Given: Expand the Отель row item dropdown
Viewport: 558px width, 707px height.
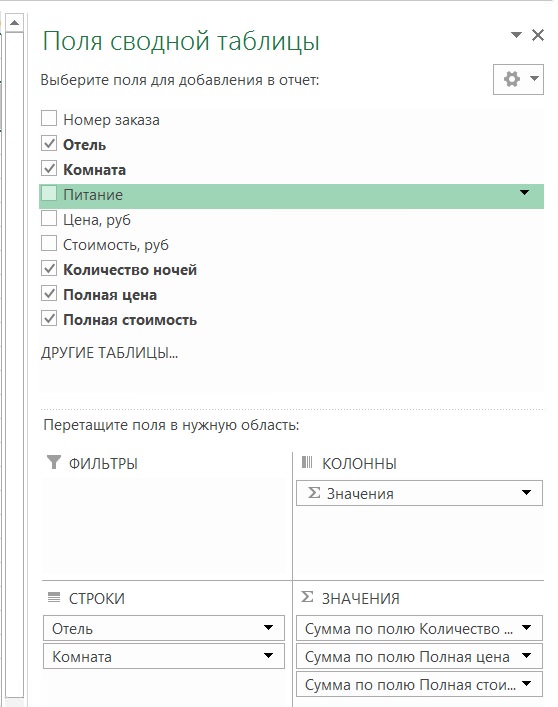Looking at the screenshot, I should [x=268, y=628].
